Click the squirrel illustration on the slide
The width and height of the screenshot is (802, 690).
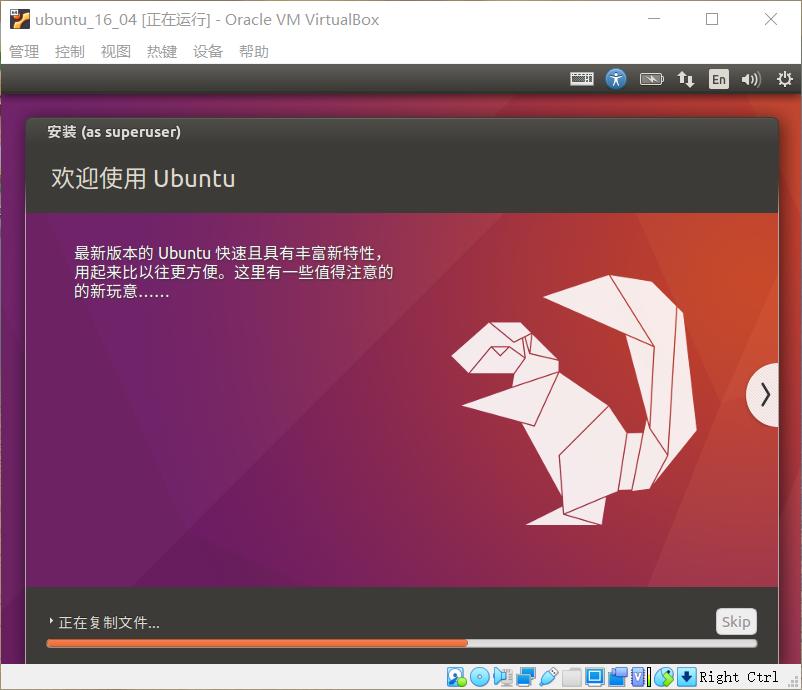574,400
